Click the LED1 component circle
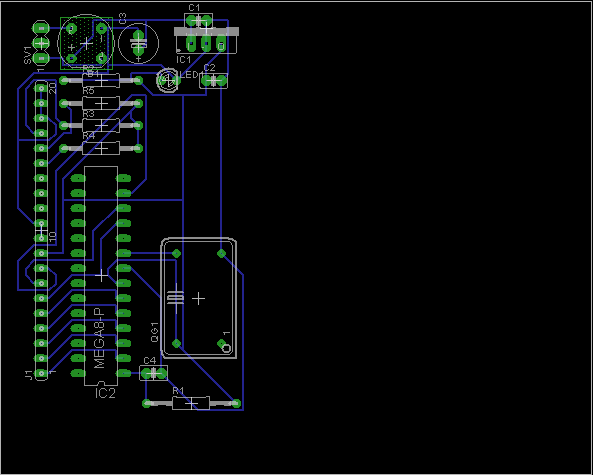 pos(167,80)
